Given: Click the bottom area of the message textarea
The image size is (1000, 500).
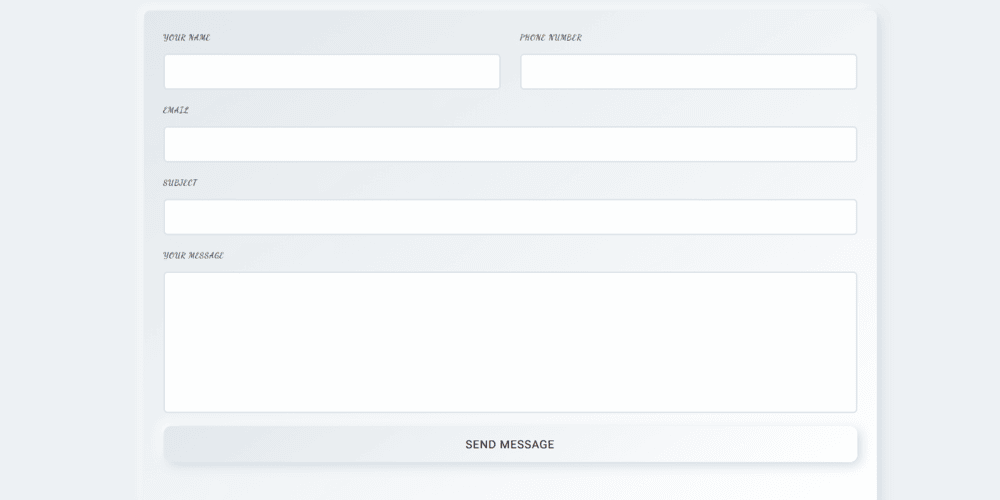Looking at the screenshot, I should click(510, 398).
